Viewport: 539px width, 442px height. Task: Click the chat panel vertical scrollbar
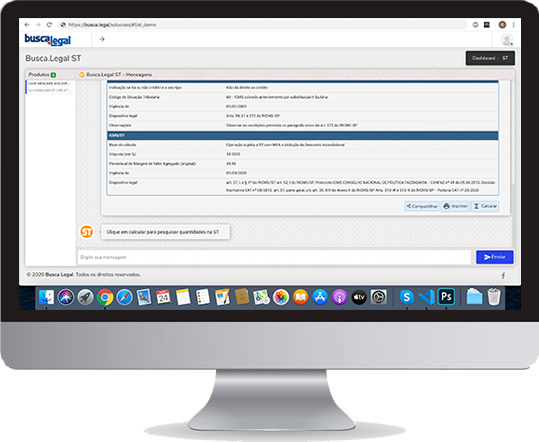[513, 132]
